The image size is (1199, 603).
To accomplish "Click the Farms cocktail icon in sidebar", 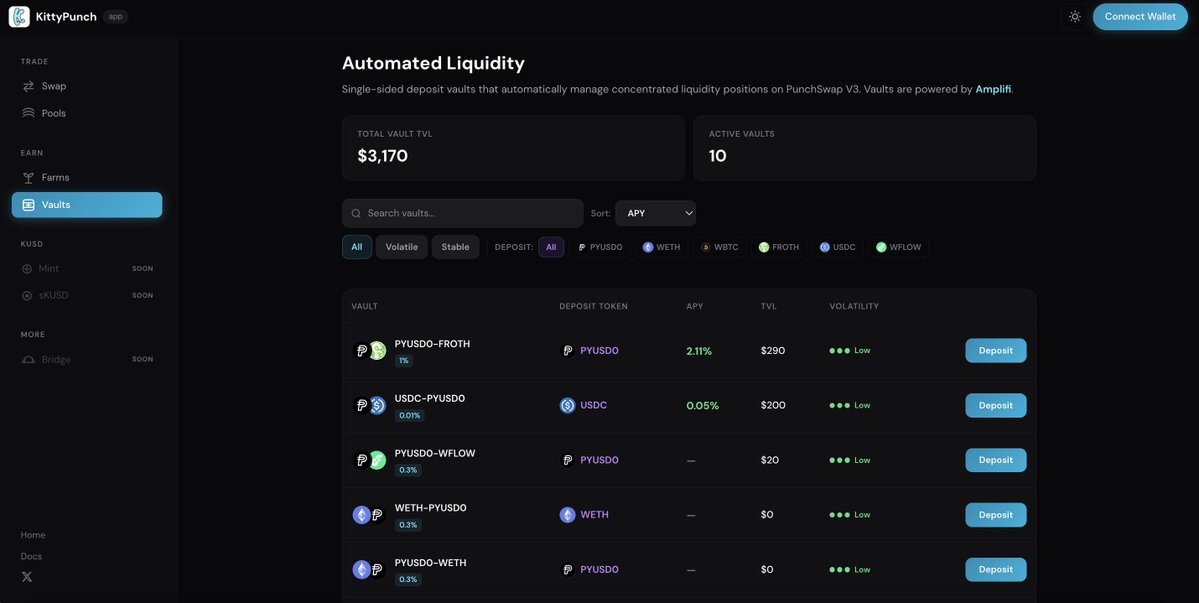I will coord(28,177).
